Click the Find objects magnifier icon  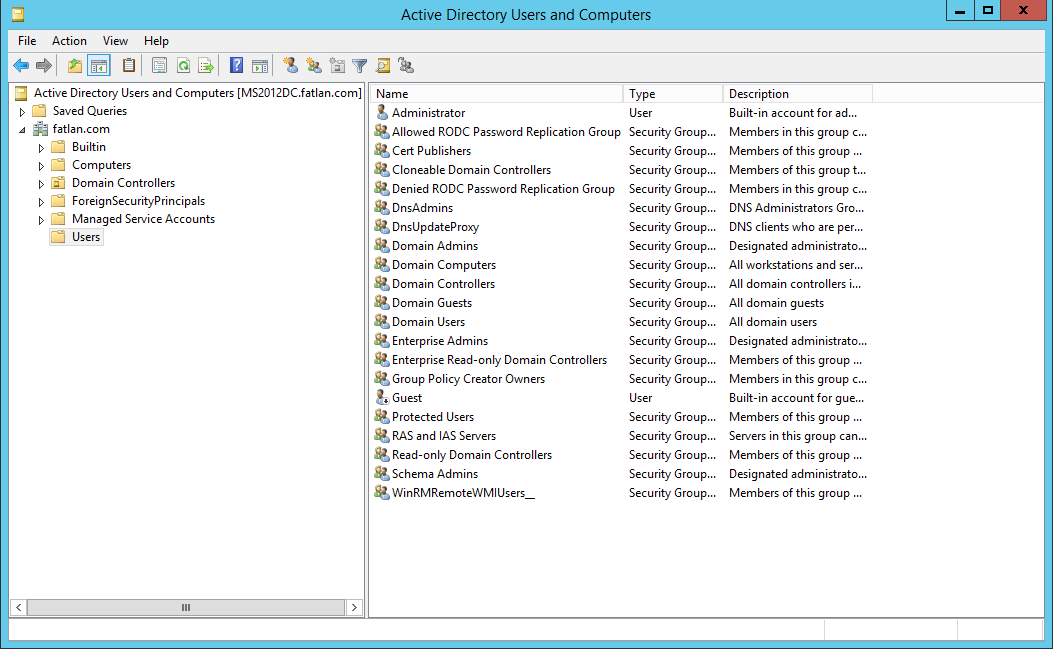point(383,66)
